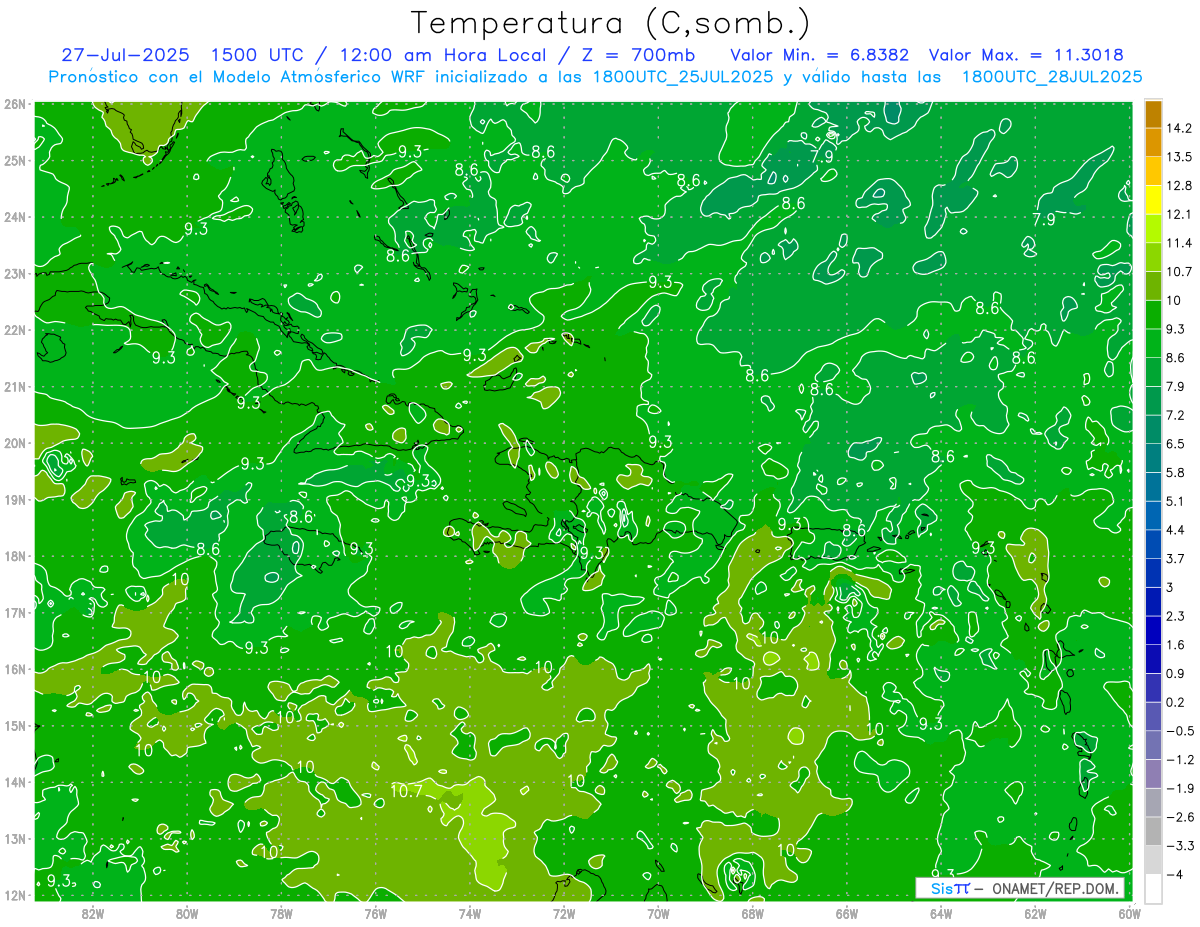Click the "5.8" color scale label
This screenshot has width=1200, height=927.
[1174, 472]
